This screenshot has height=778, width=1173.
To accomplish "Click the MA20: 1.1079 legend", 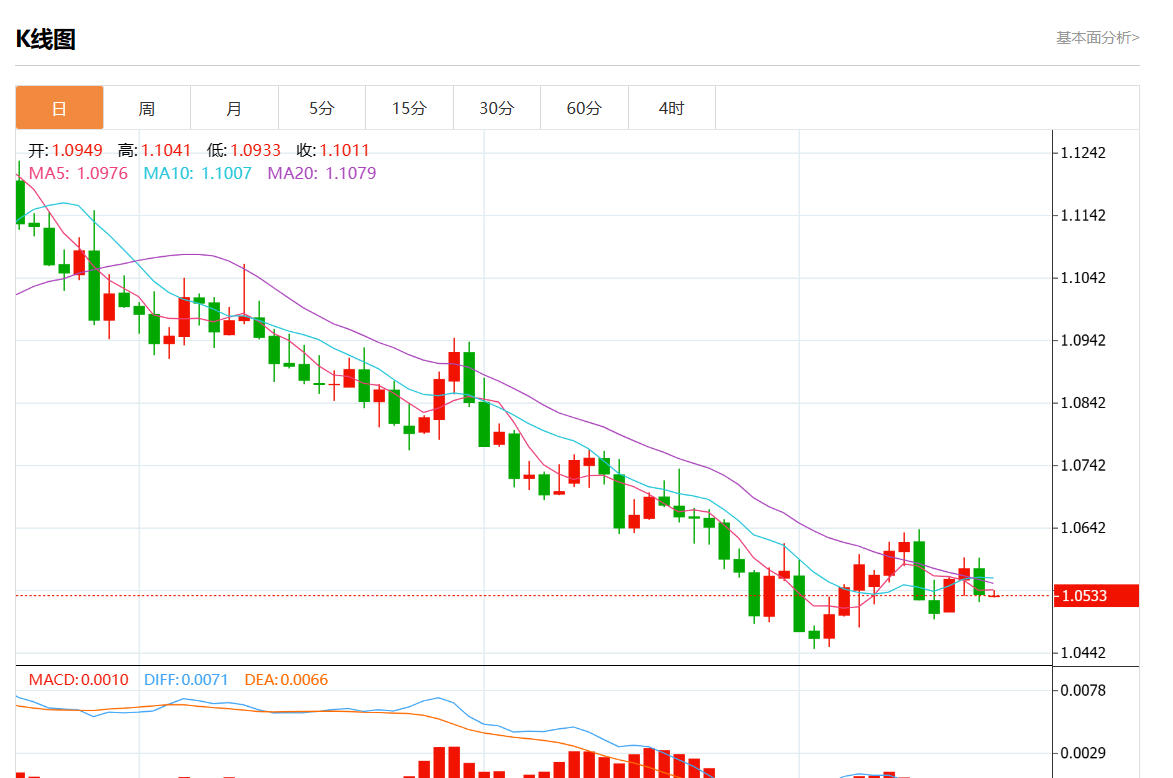I will point(322,174).
